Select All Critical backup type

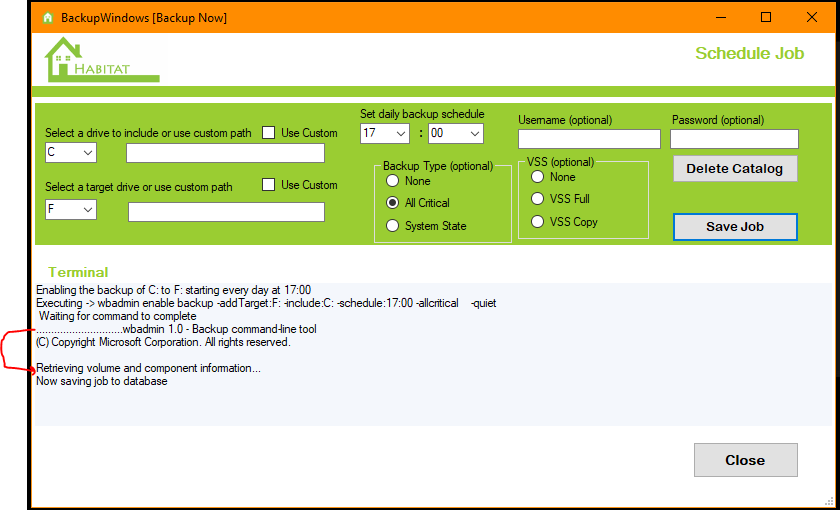(x=393, y=203)
